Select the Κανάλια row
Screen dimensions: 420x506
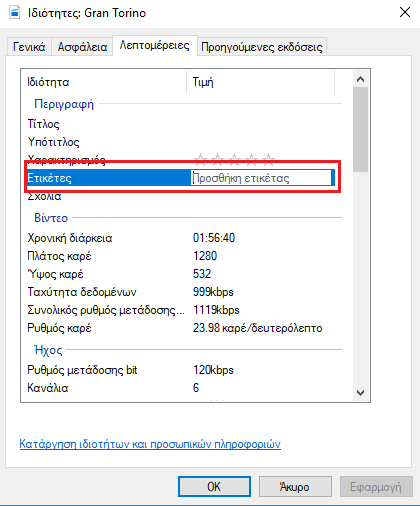(x=181, y=388)
